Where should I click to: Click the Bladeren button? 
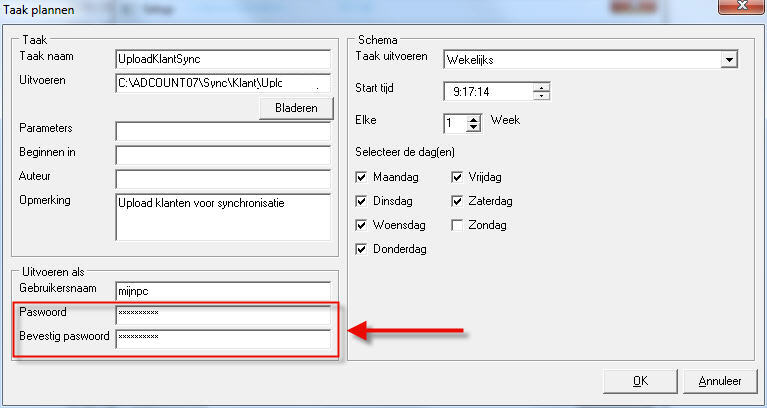[296, 108]
